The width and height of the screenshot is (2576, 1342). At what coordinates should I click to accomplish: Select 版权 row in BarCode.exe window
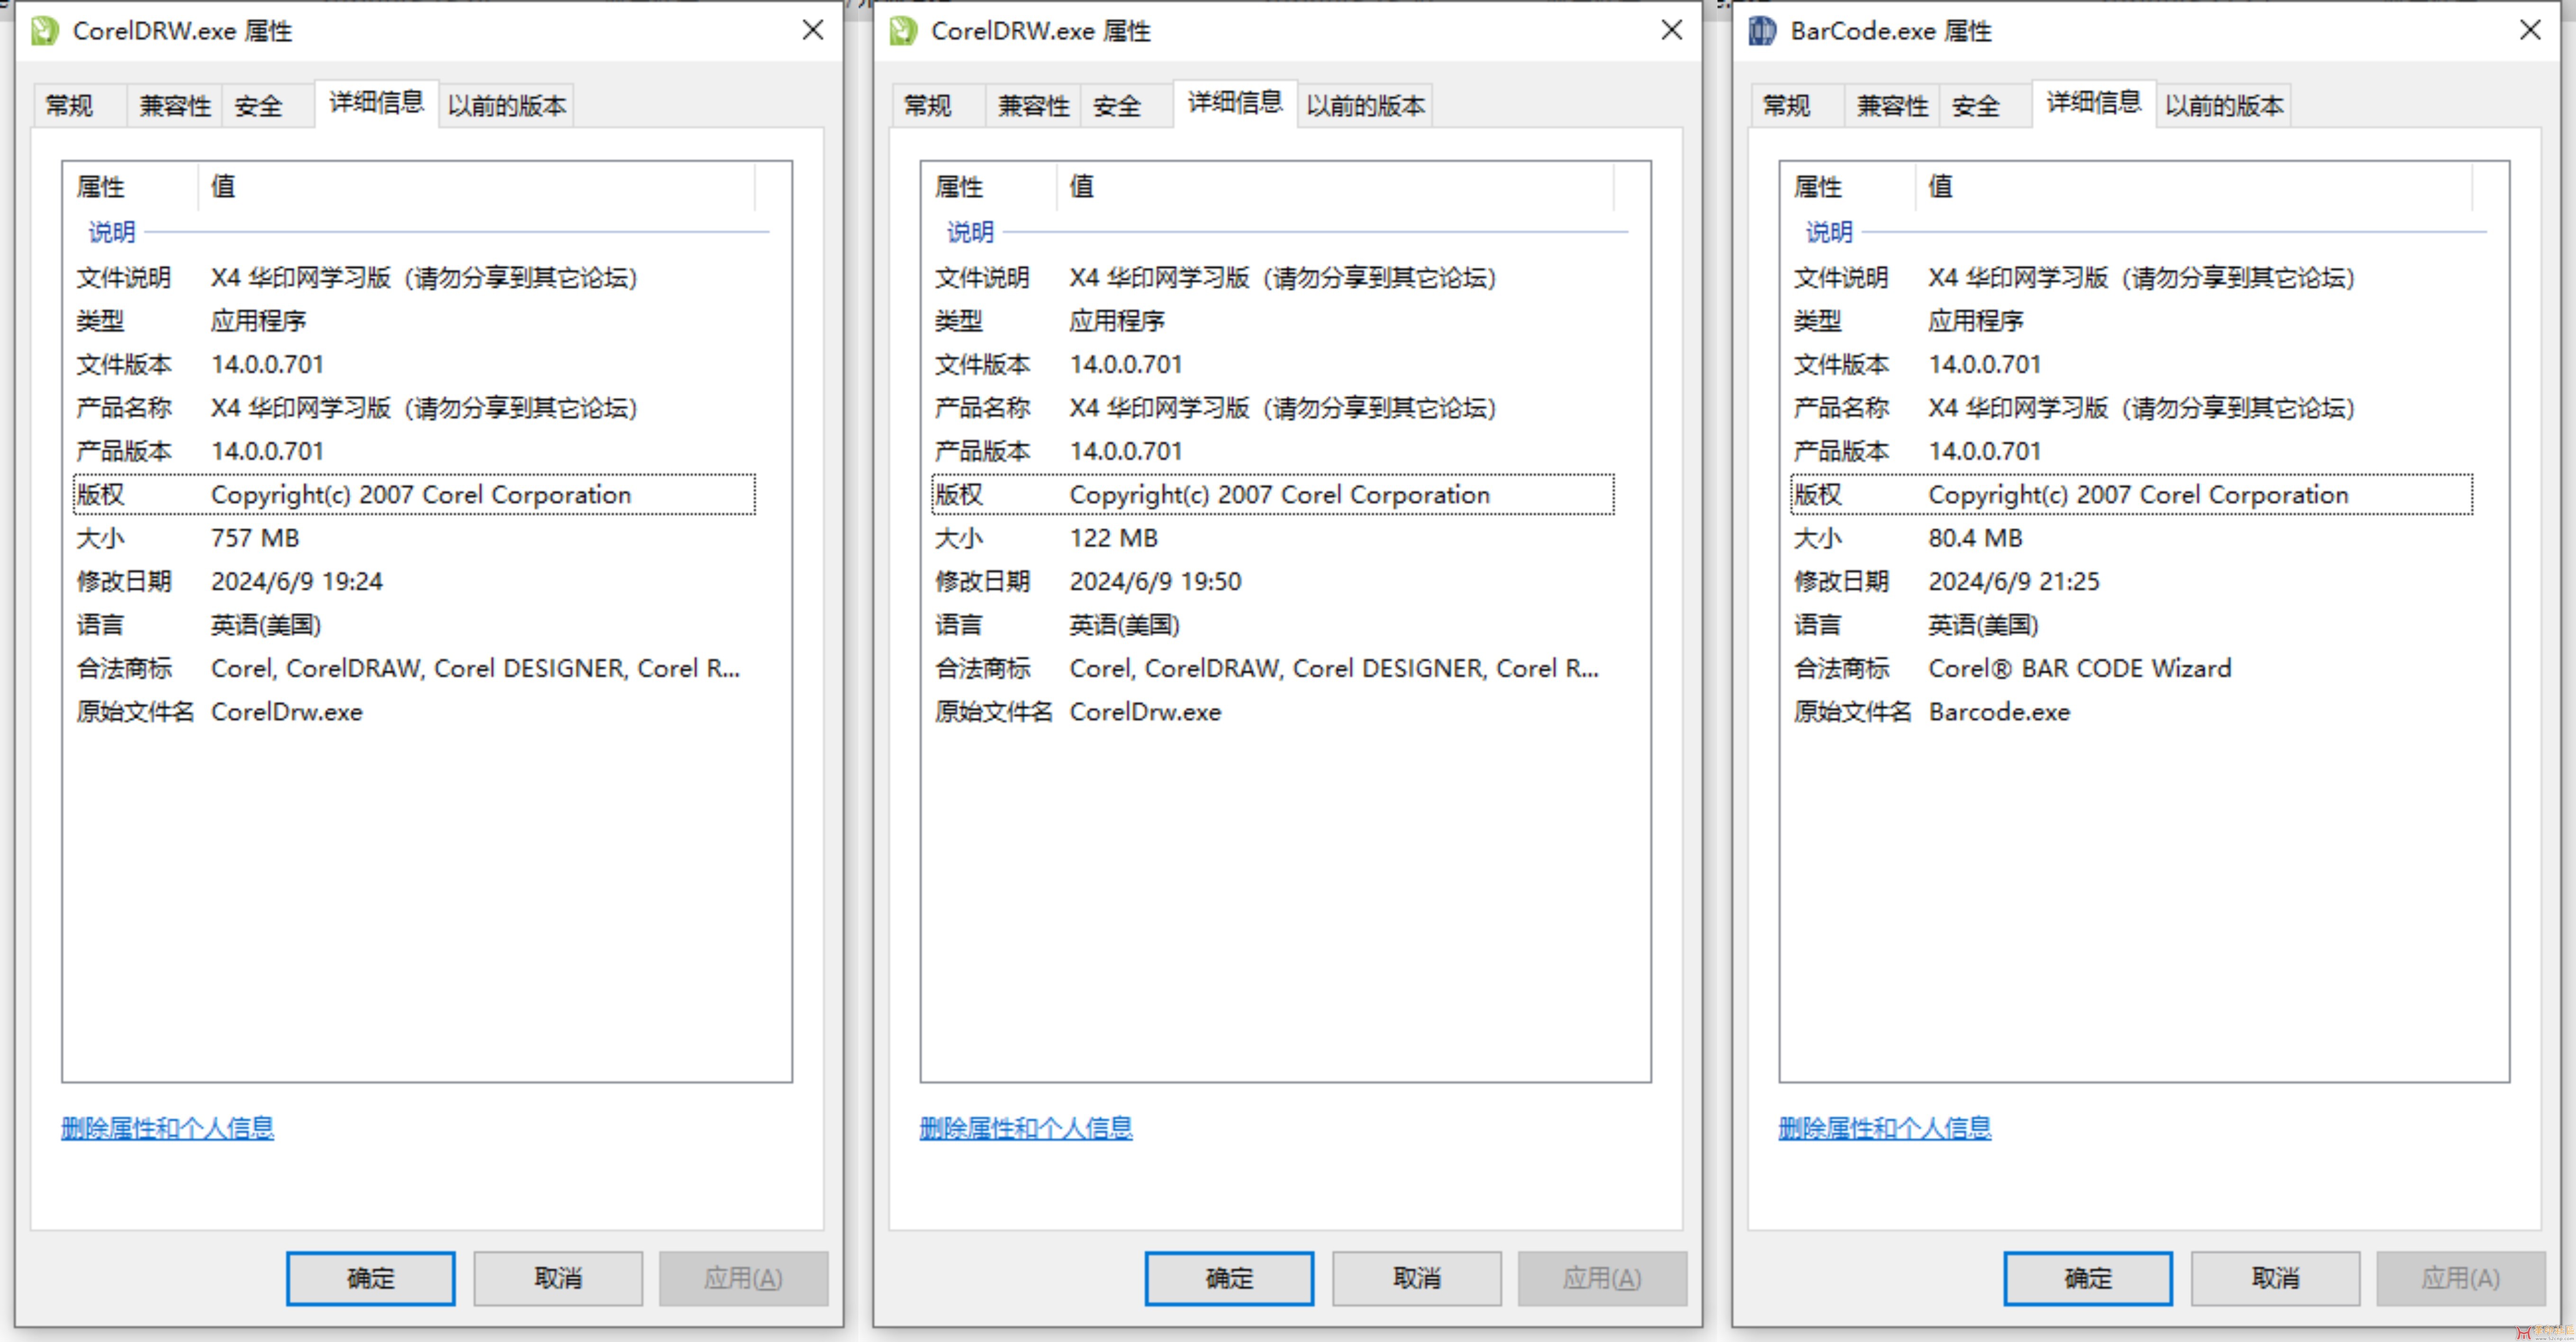pos(2132,494)
